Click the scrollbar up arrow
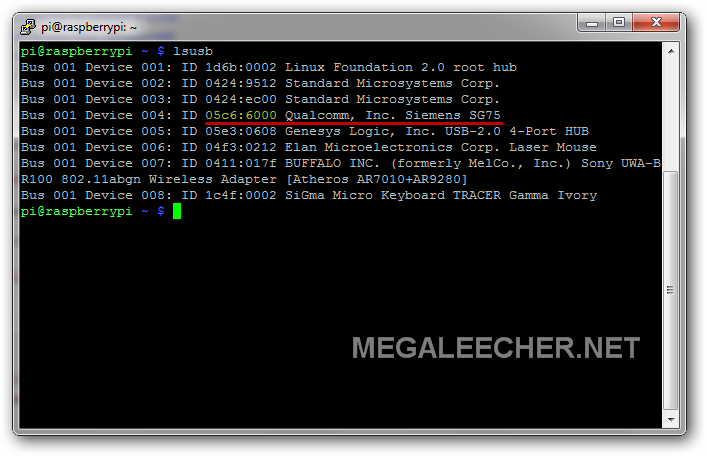 click(671, 51)
